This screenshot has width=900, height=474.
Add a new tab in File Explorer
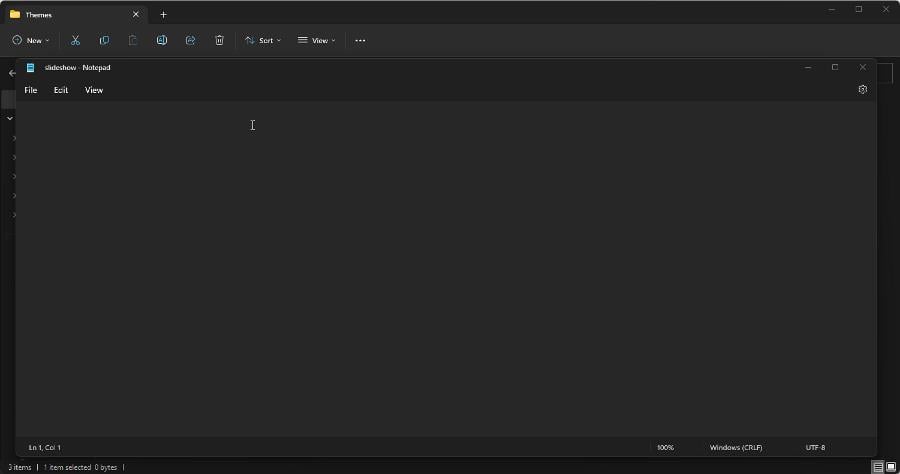[x=163, y=14]
